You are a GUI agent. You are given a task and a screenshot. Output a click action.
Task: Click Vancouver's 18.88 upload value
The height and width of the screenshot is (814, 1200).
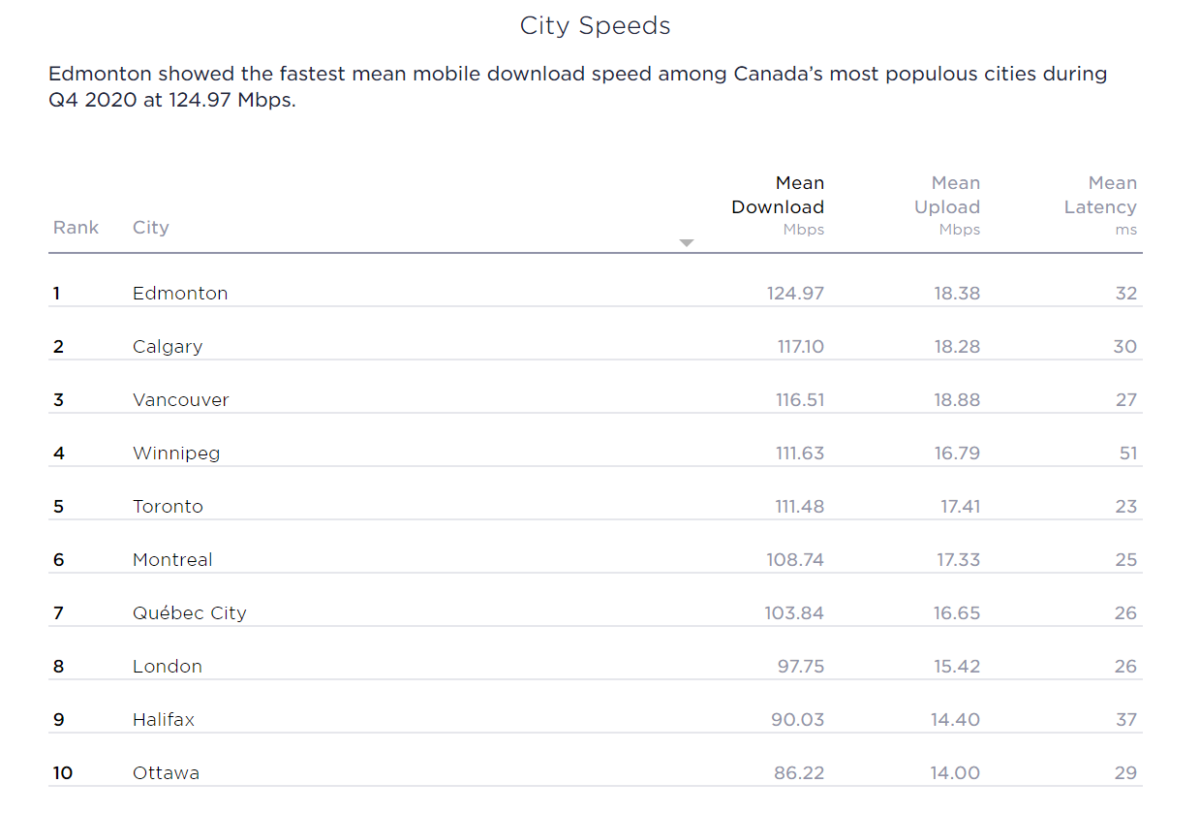click(x=957, y=400)
